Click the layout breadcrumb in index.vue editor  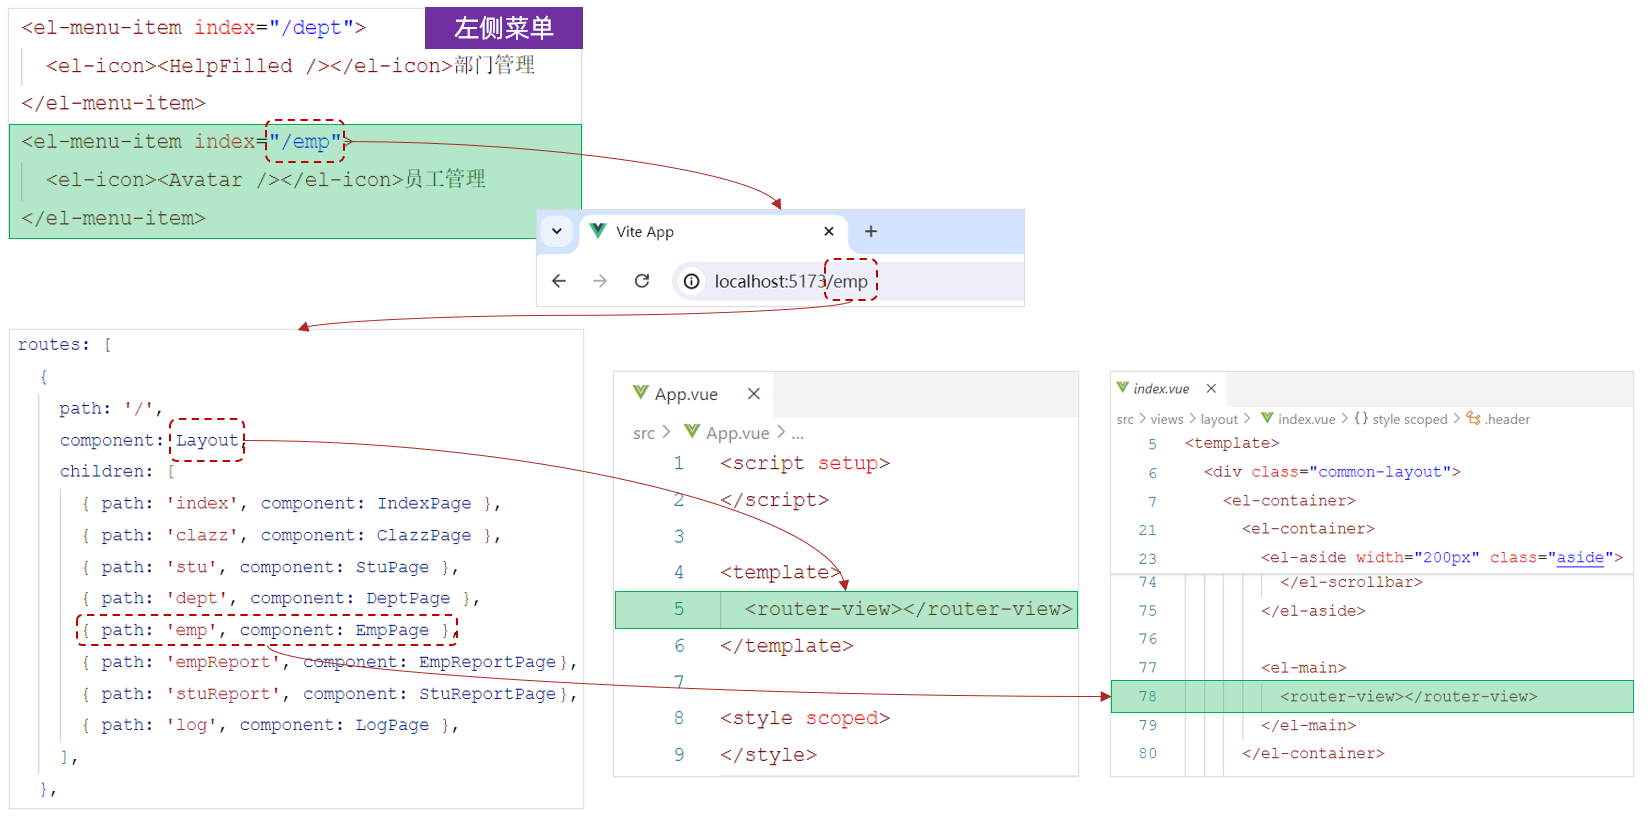point(1219,419)
